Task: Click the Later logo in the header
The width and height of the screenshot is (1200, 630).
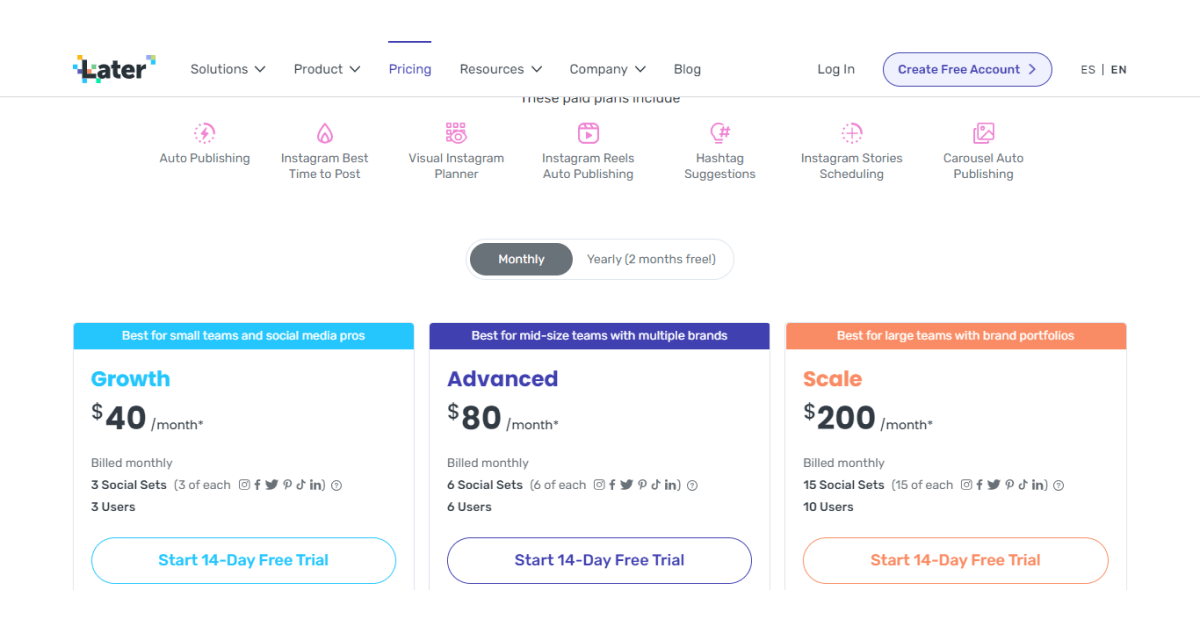Action: pyautogui.click(x=115, y=69)
